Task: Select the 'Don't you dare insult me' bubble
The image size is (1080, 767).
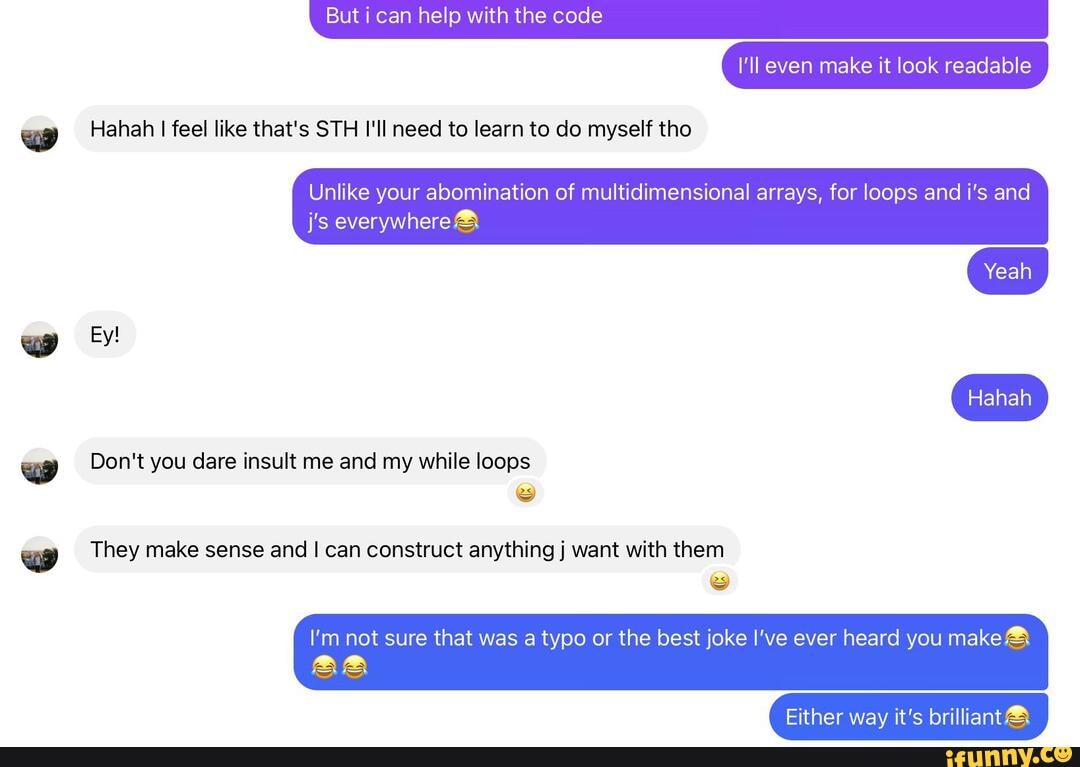Action: pos(310,461)
